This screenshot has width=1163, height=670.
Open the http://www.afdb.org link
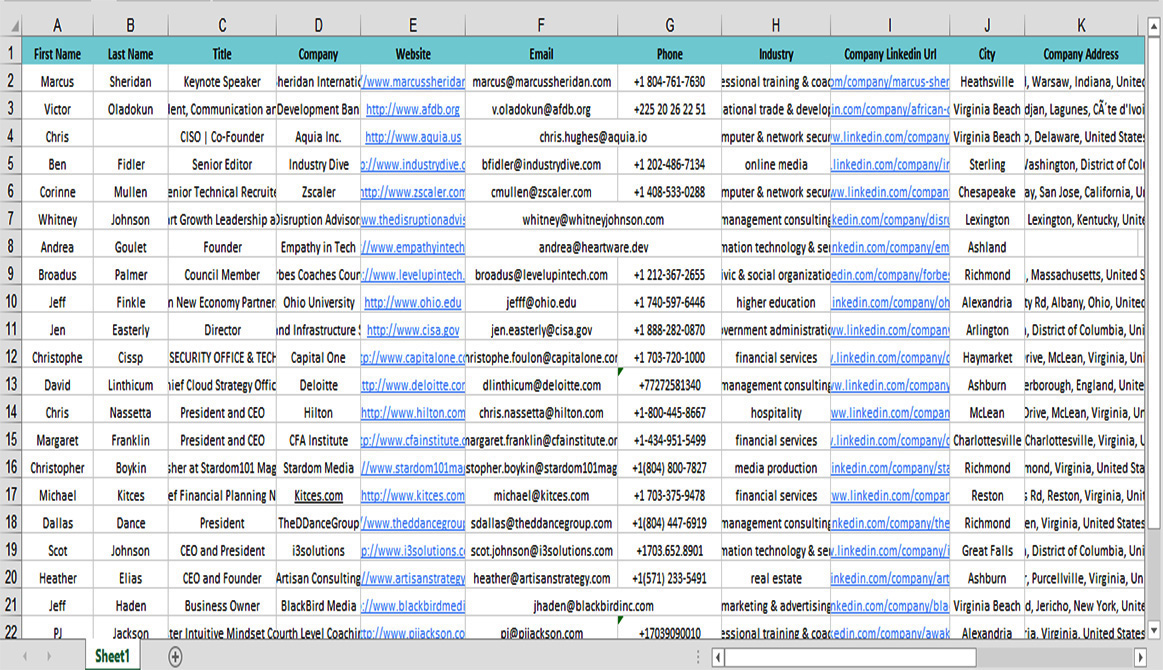[413, 109]
